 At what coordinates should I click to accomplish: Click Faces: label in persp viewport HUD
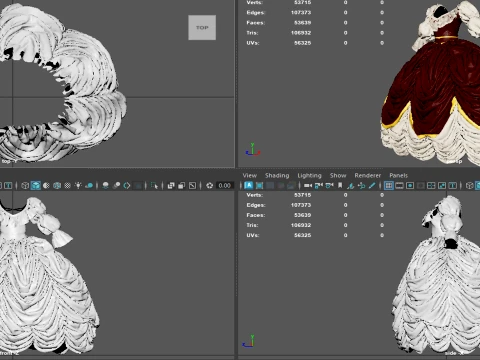click(x=256, y=23)
